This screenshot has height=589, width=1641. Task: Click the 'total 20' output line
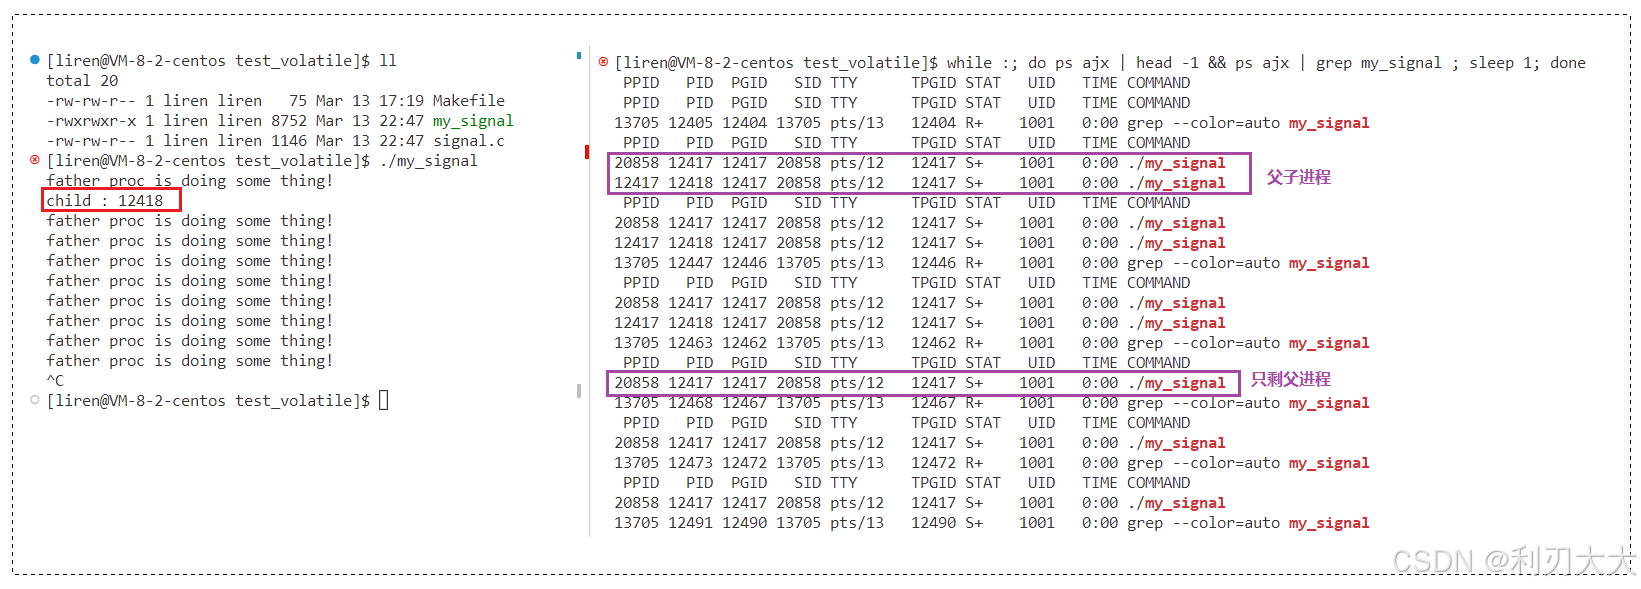coord(82,81)
